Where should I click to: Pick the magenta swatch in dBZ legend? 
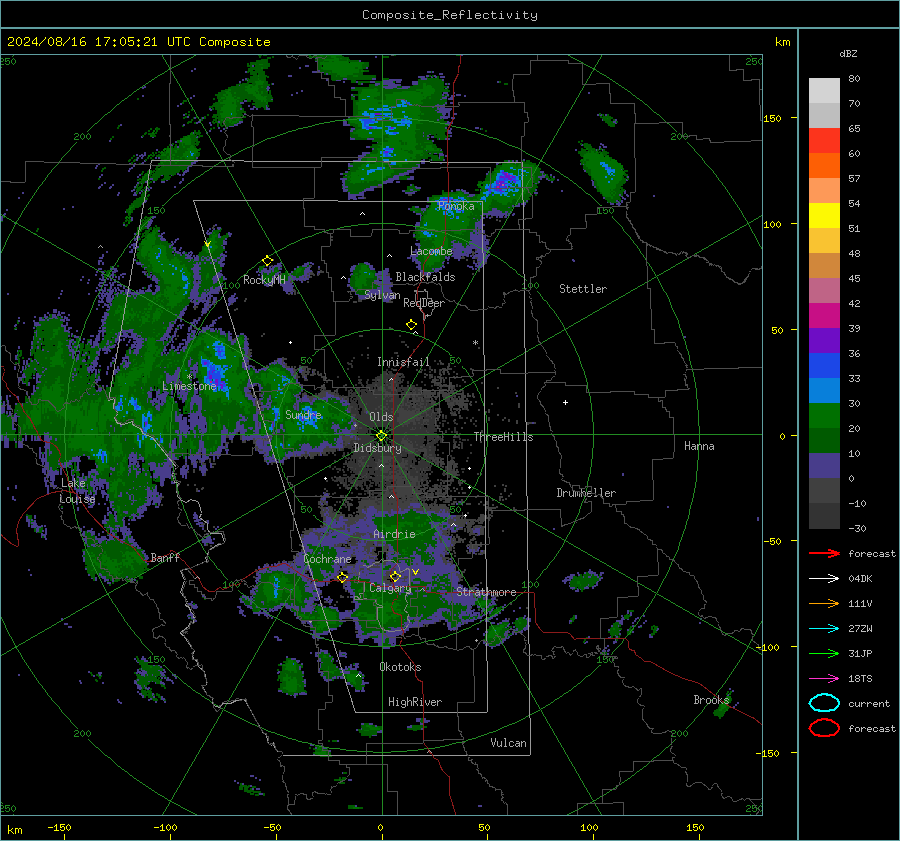pos(824,316)
